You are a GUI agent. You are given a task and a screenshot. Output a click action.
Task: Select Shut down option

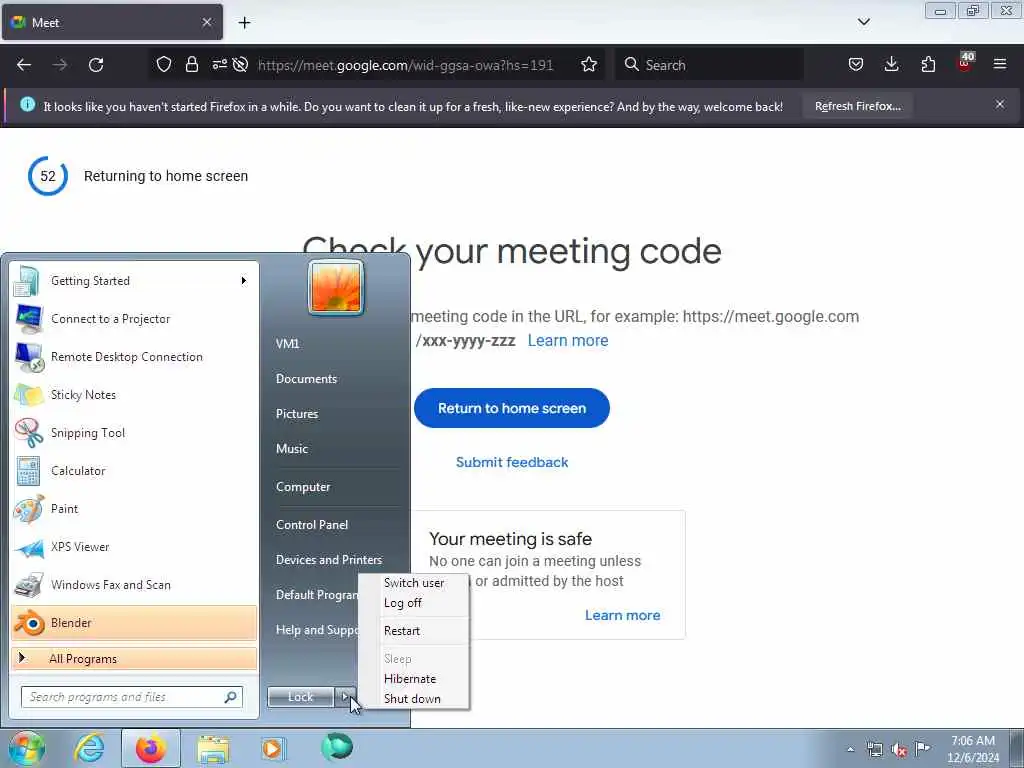pyautogui.click(x=412, y=699)
